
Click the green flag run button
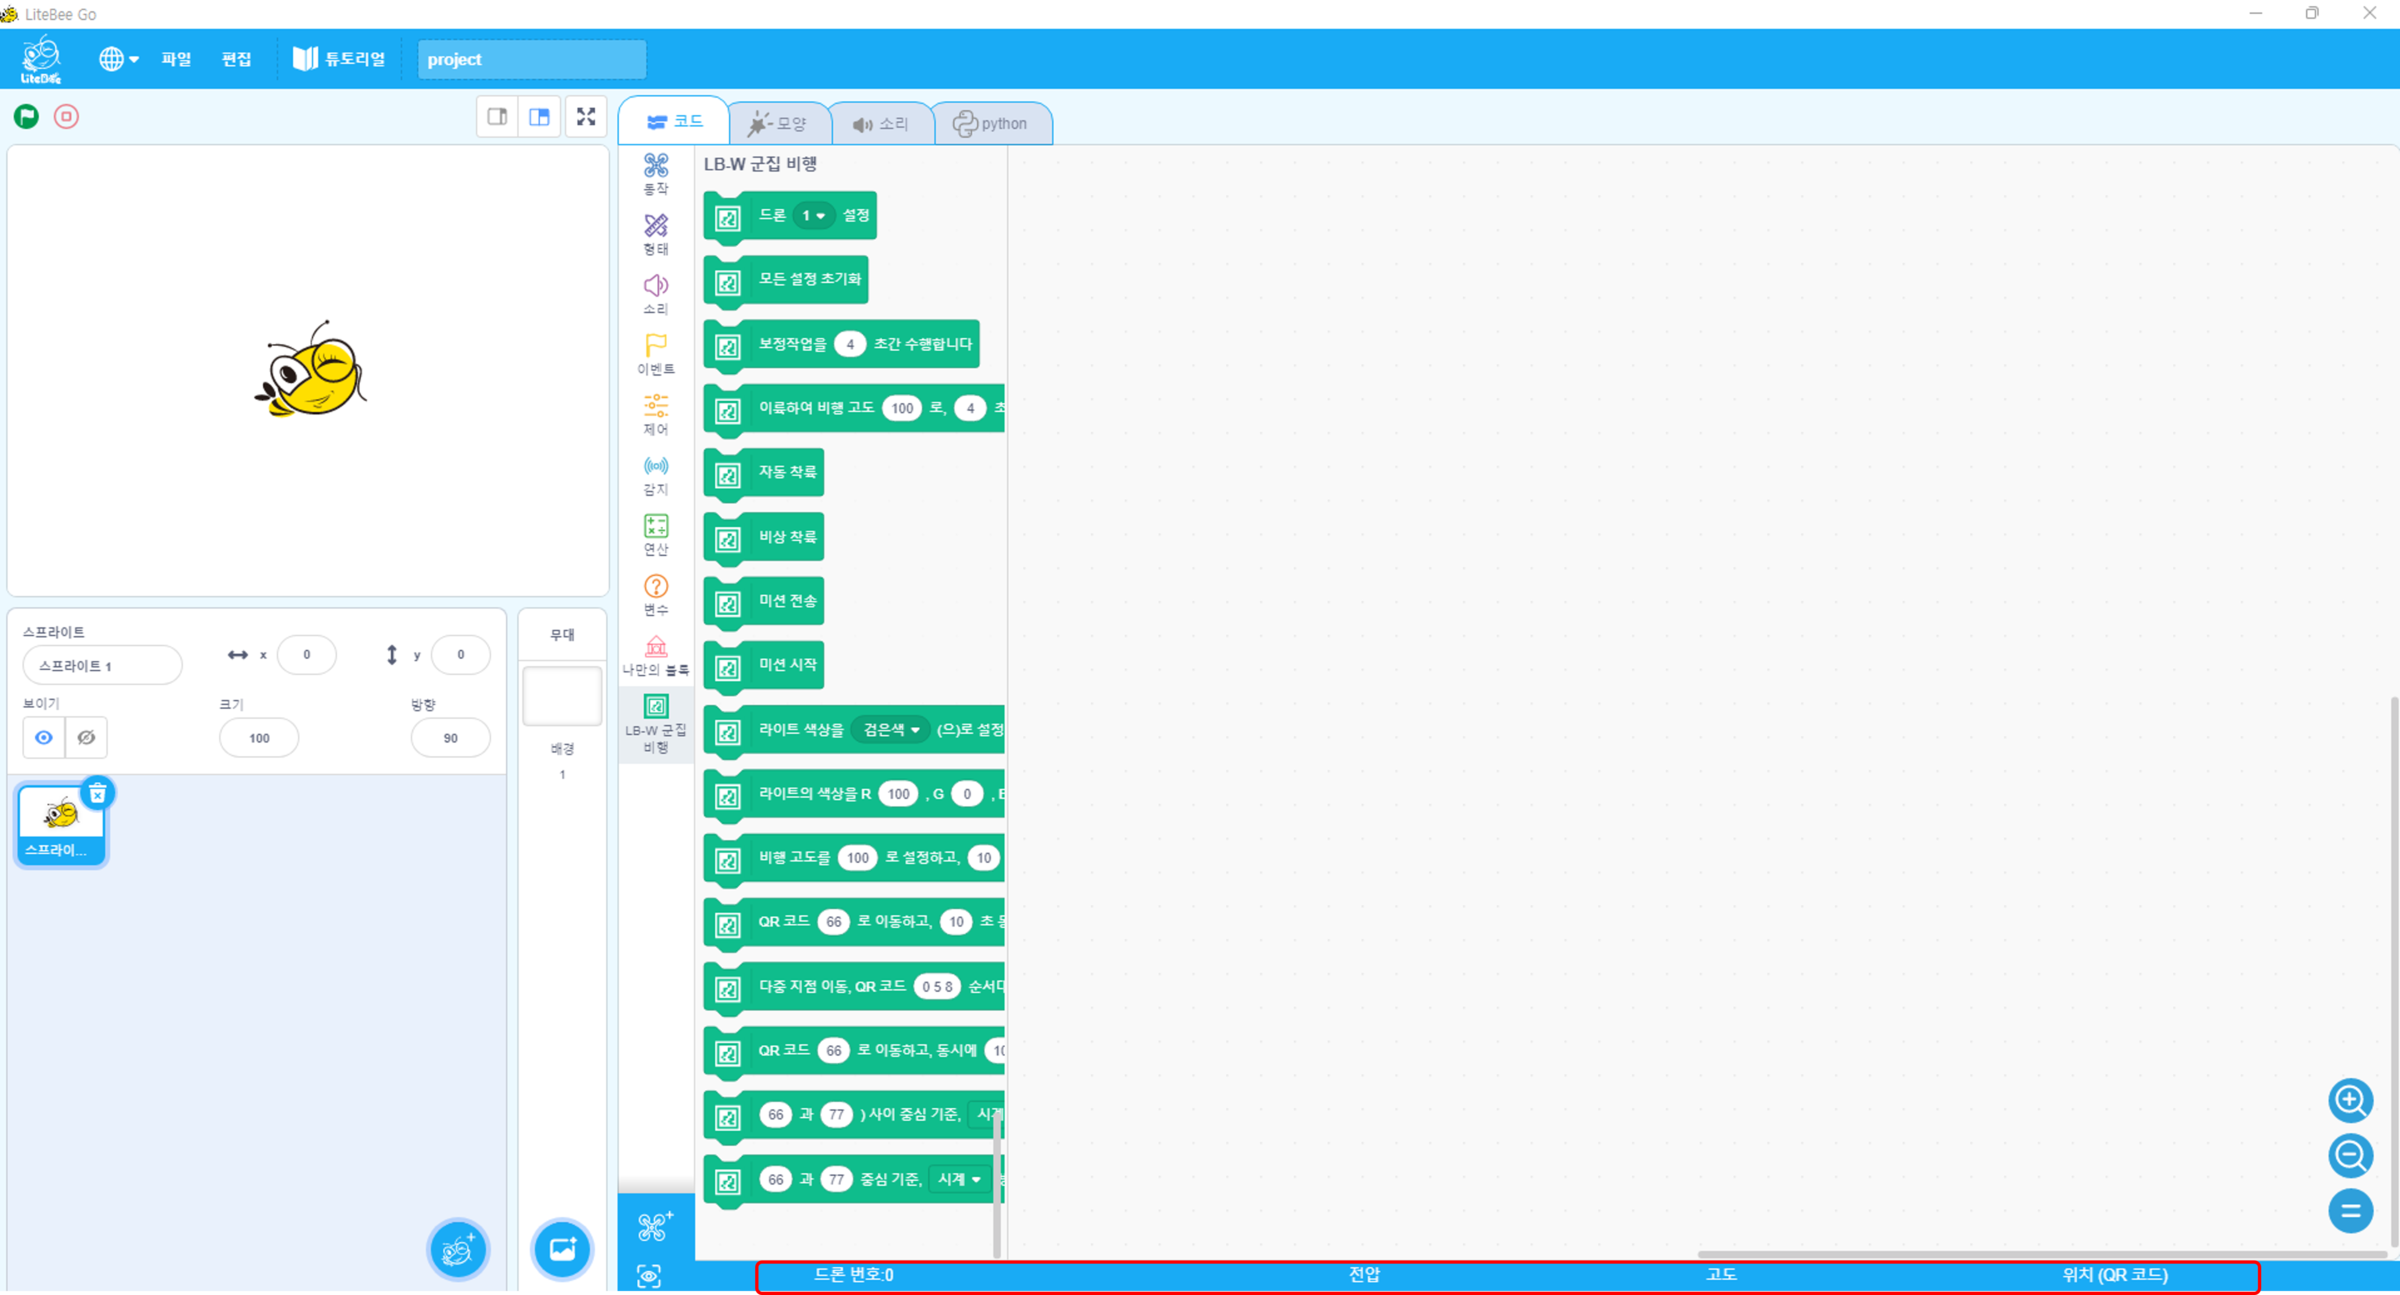(x=27, y=117)
